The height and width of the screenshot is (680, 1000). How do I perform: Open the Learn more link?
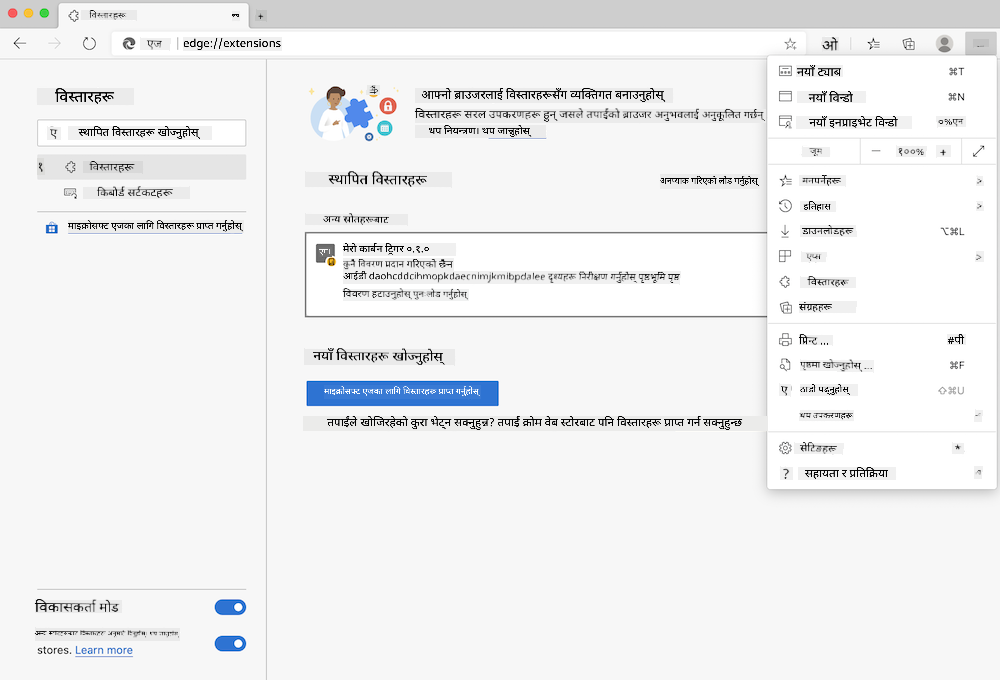tap(104, 650)
